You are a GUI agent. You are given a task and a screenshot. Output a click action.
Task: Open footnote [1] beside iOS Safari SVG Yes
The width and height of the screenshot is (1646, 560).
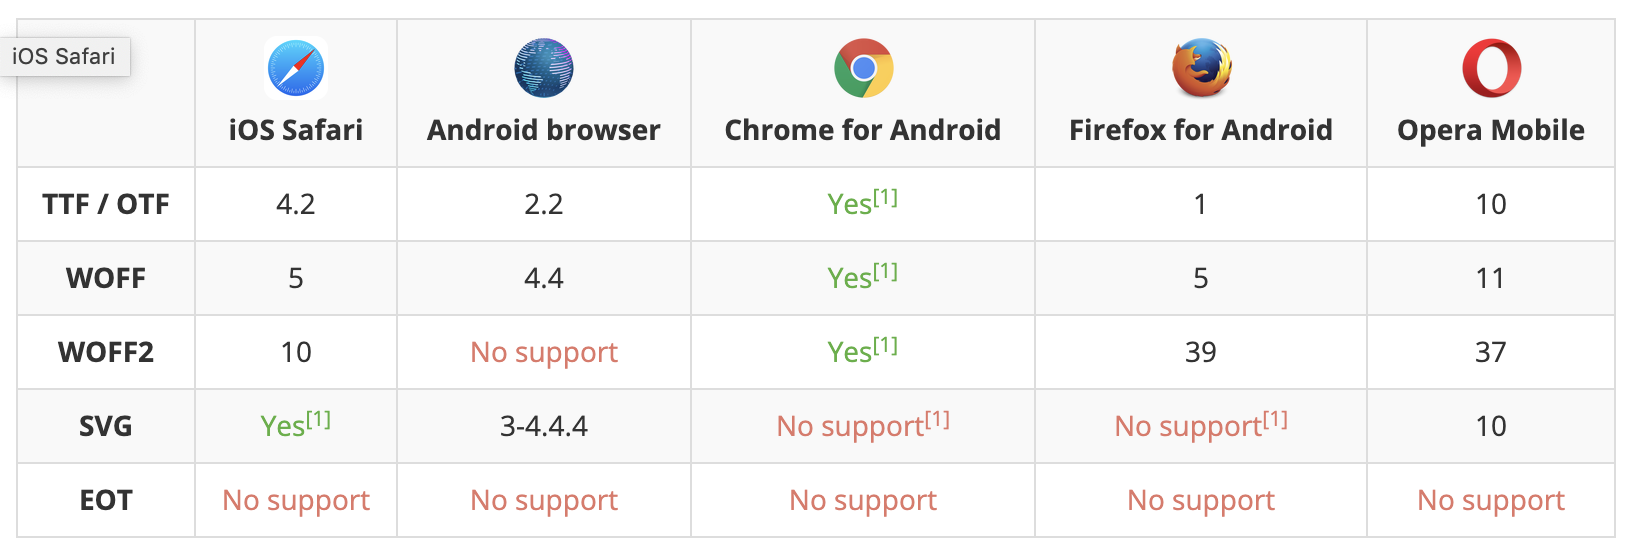pos(319,419)
